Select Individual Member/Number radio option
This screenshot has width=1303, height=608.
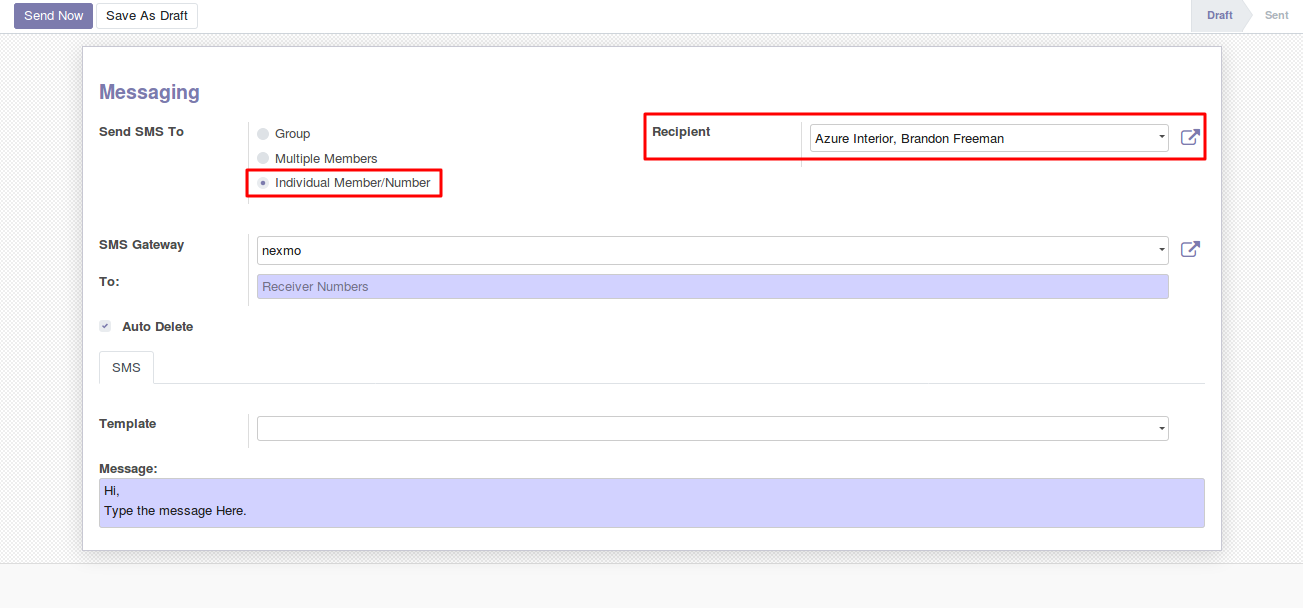pos(263,183)
